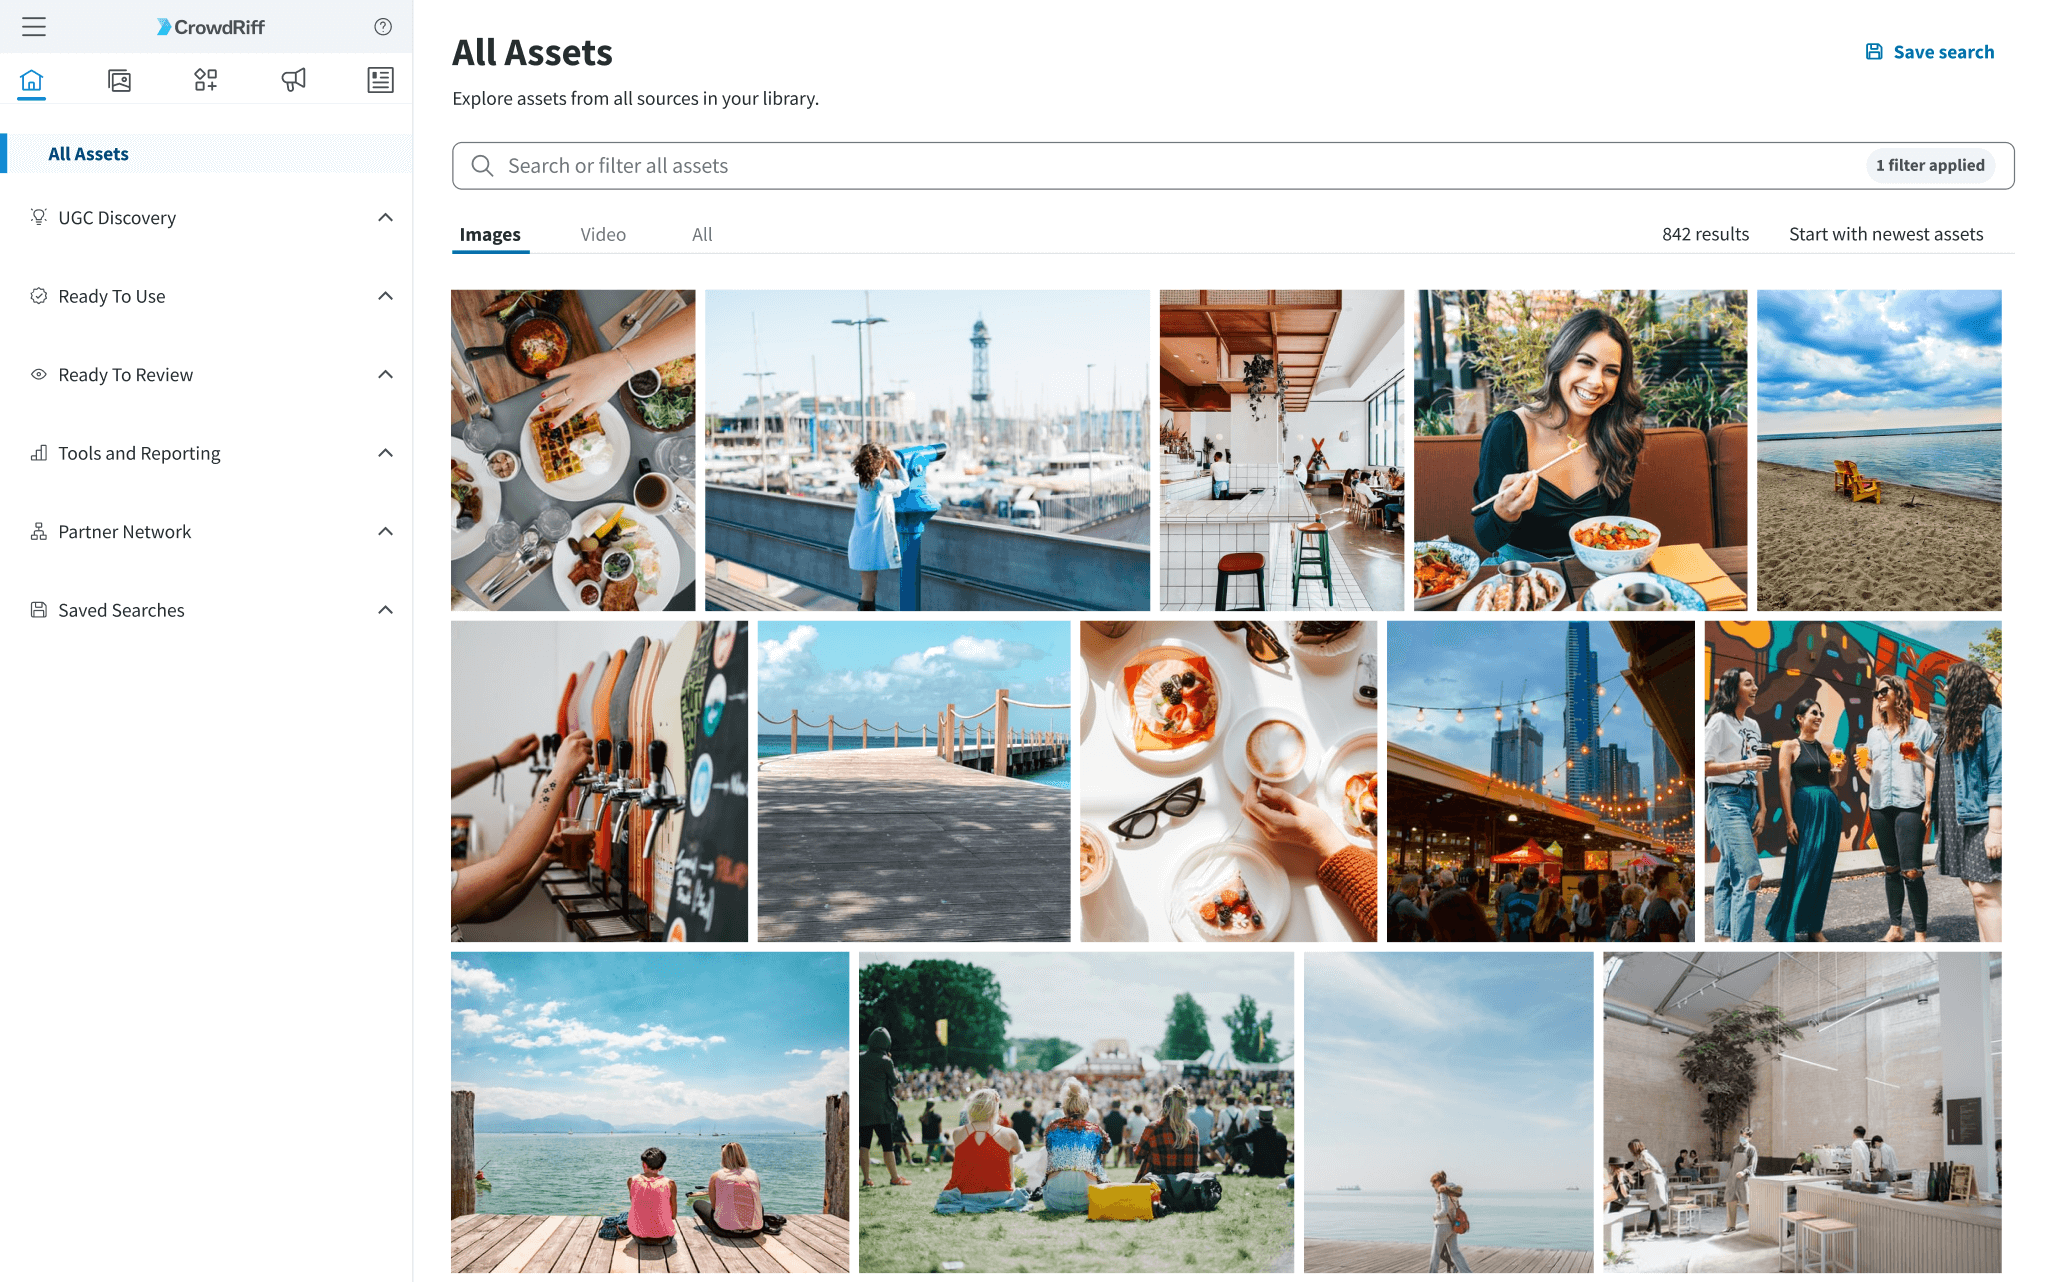2052x1282 pixels.
Task: Toggle the Tools and Reporting chevron
Action: (x=385, y=453)
